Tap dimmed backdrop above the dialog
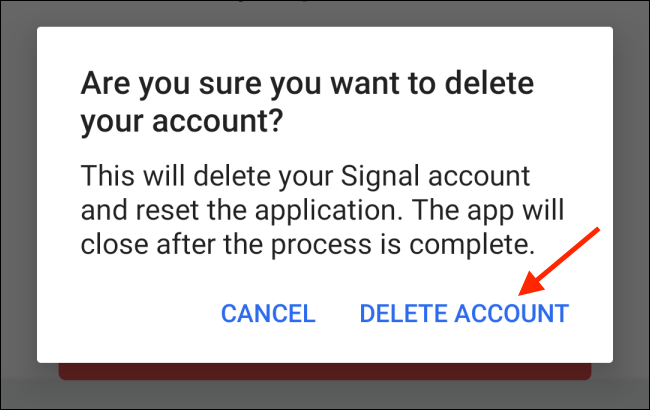The width and height of the screenshot is (650, 410). coord(325,13)
